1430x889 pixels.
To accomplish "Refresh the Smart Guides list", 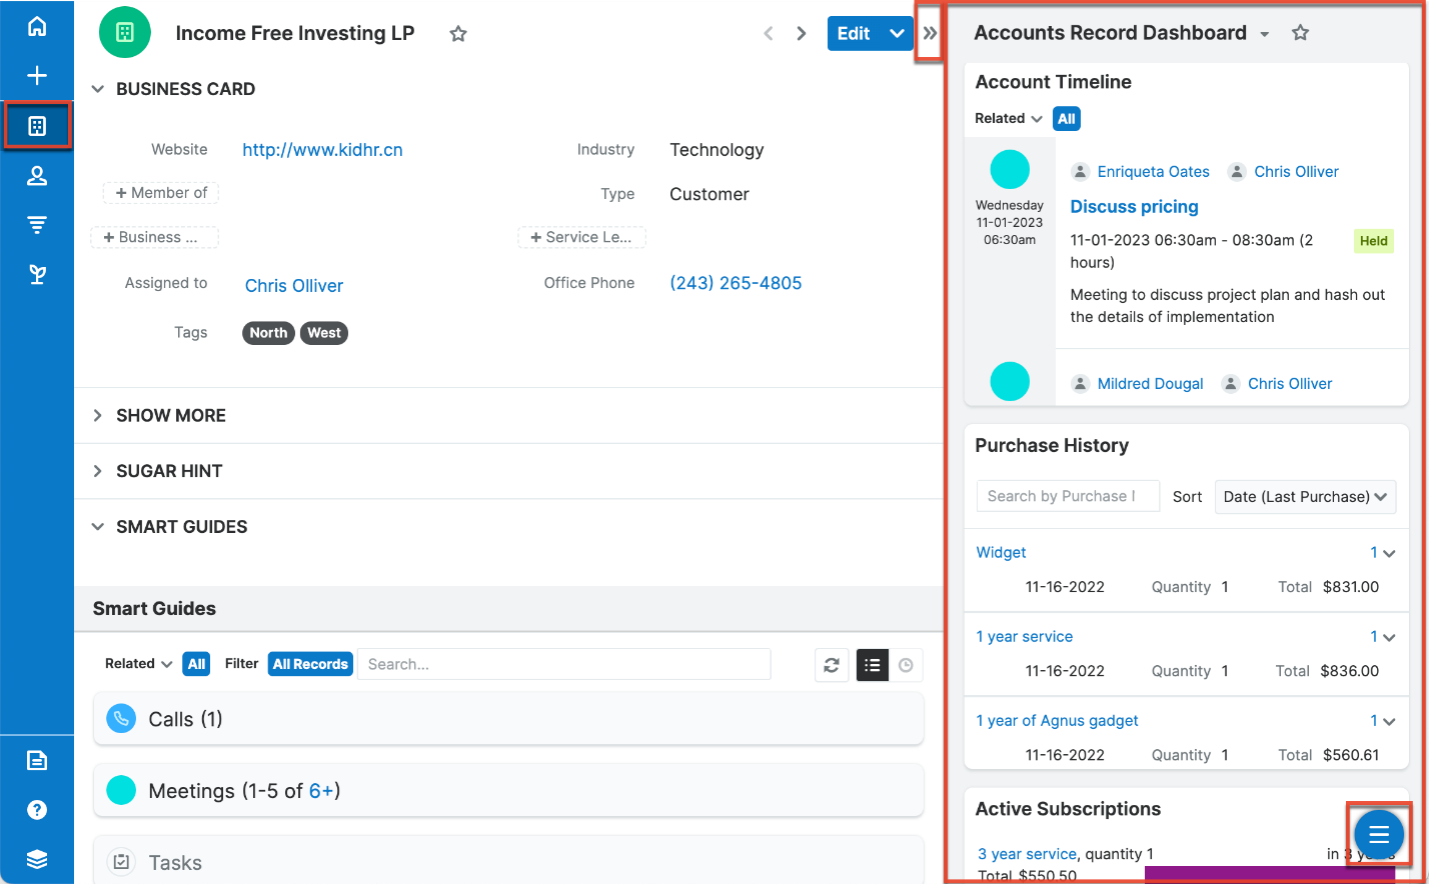I will pos(831,665).
